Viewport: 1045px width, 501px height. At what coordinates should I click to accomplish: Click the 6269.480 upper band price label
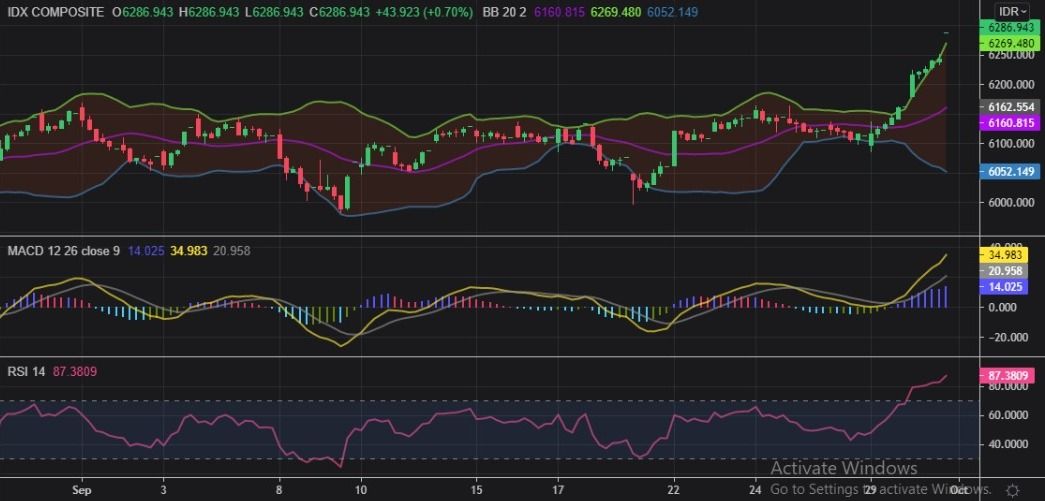coord(1012,43)
